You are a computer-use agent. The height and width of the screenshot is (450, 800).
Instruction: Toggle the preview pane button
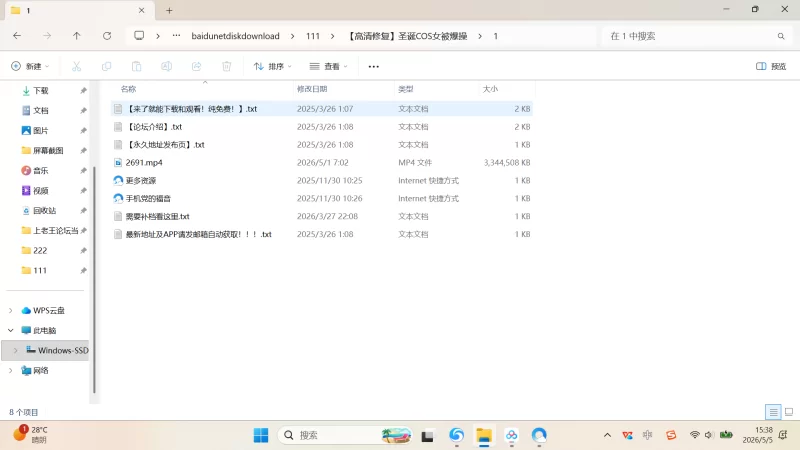tap(771, 66)
